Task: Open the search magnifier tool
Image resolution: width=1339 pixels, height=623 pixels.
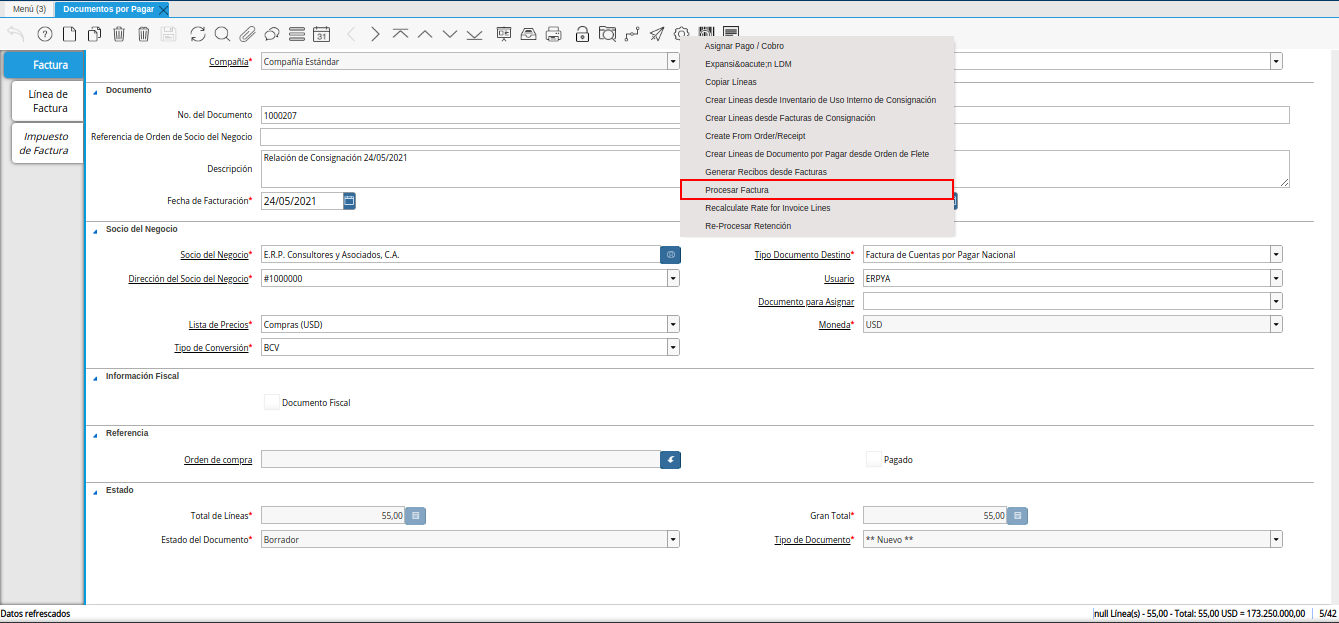Action: point(222,34)
